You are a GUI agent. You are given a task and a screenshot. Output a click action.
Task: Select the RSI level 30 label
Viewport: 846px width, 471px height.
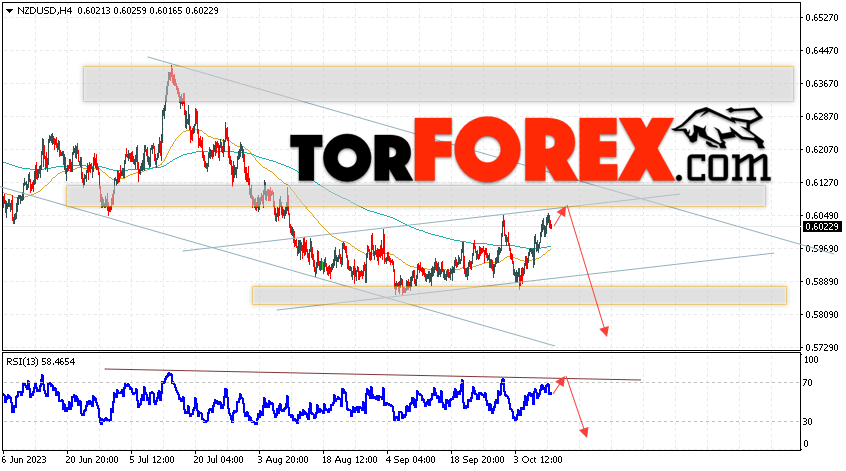pos(808,421)
